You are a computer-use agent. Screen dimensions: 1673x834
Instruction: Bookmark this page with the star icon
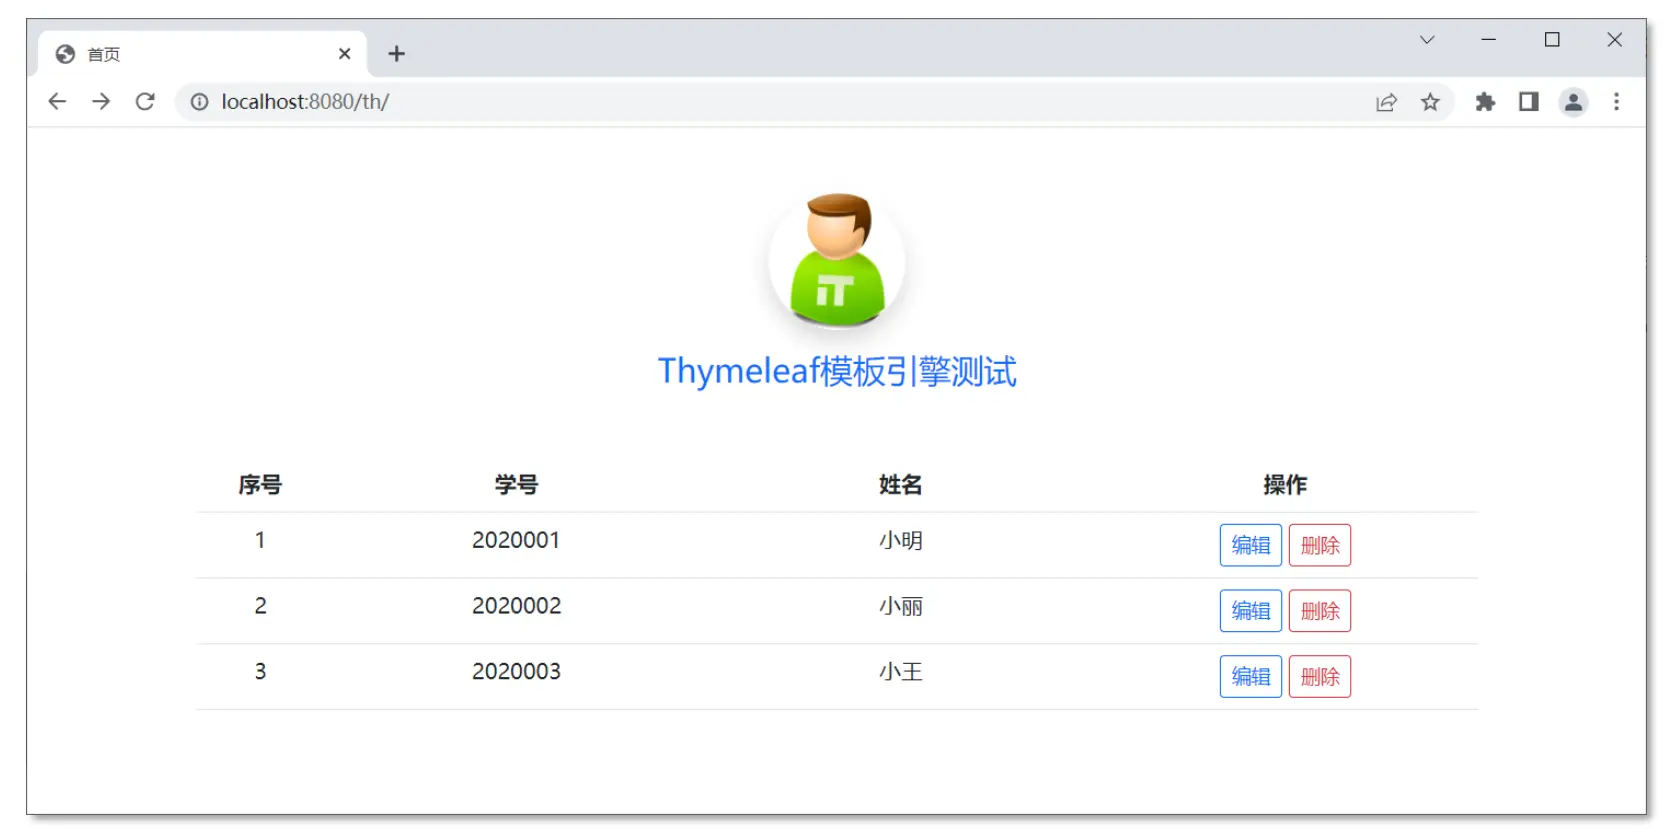1430,102
